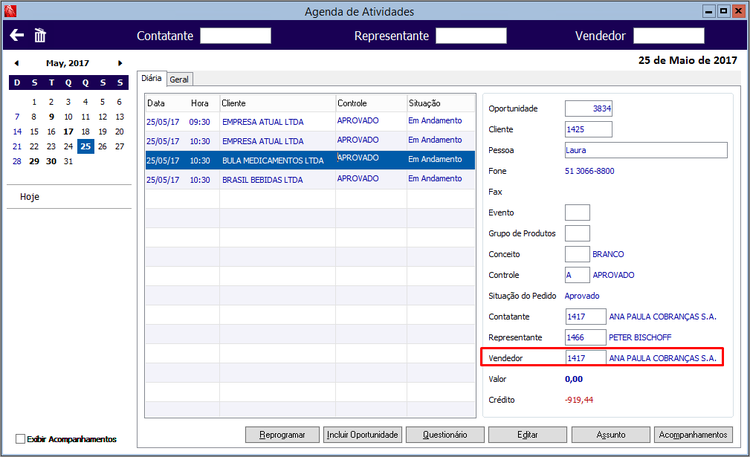Viewport: 750px width, 457px height.
Task: Click the Controle field containing A
Action: [x=577, y=275]
